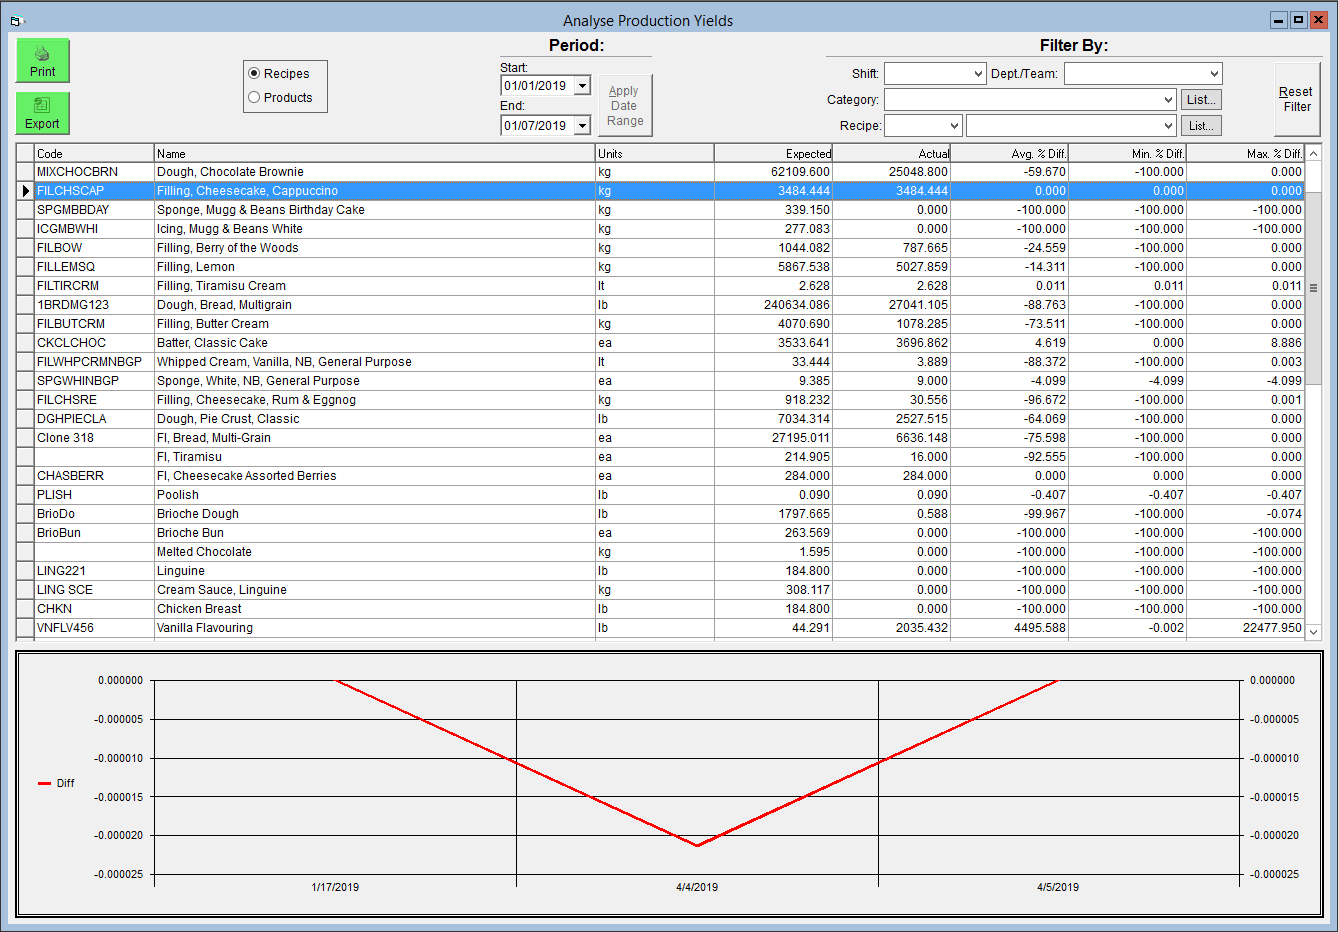Screen dimensions: 1339x932
Task: Sort by Avg. % Diff. column header
Action: click(1009, 153)
